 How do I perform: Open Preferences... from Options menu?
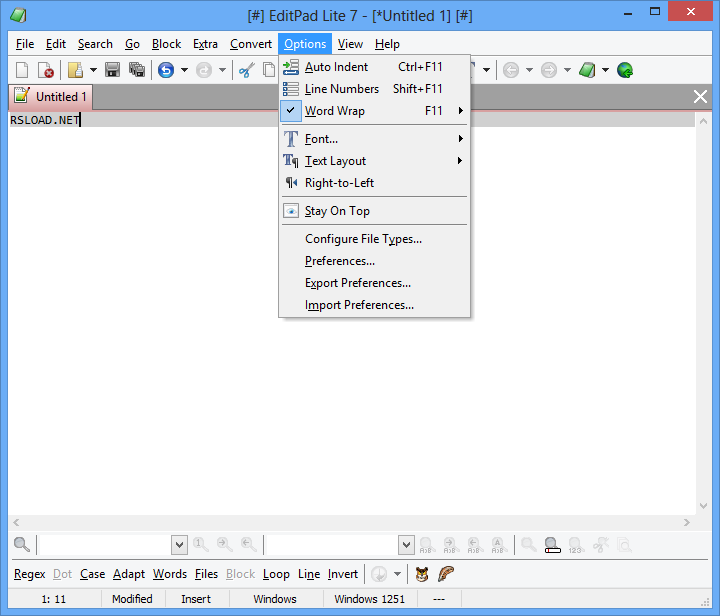374,261
